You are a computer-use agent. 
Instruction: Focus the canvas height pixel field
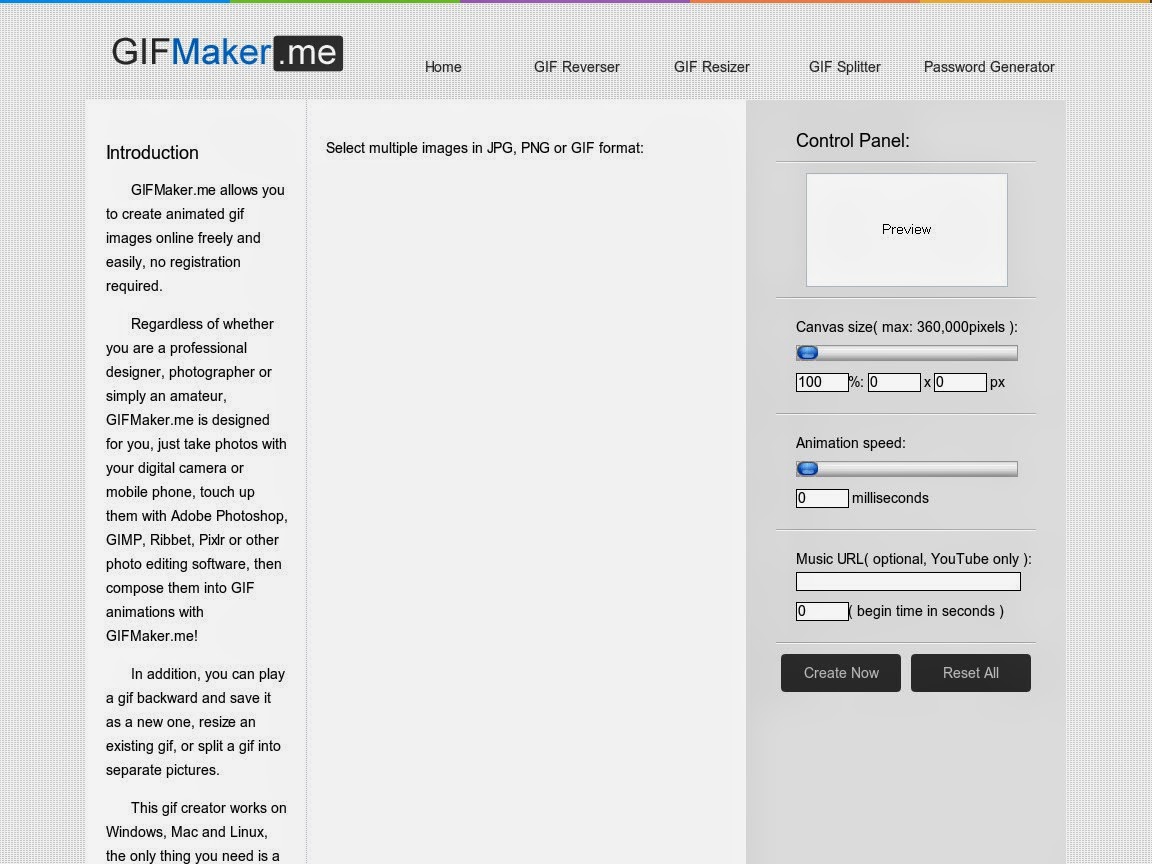pos(960,382)
